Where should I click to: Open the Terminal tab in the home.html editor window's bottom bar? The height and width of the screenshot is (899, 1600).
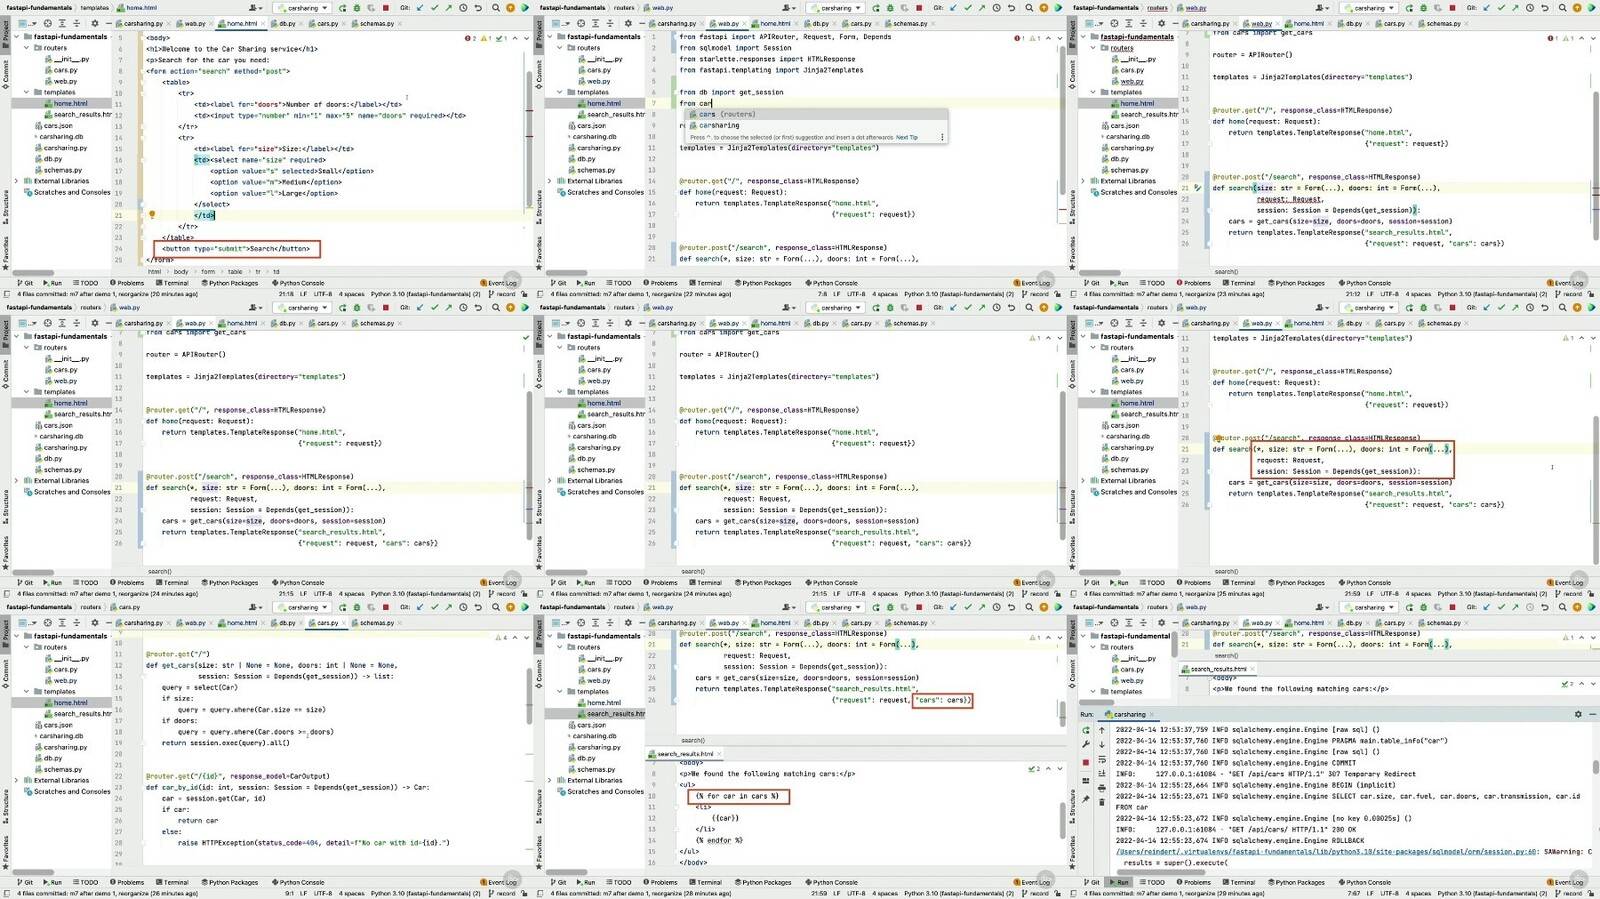(x=174, y=283)
